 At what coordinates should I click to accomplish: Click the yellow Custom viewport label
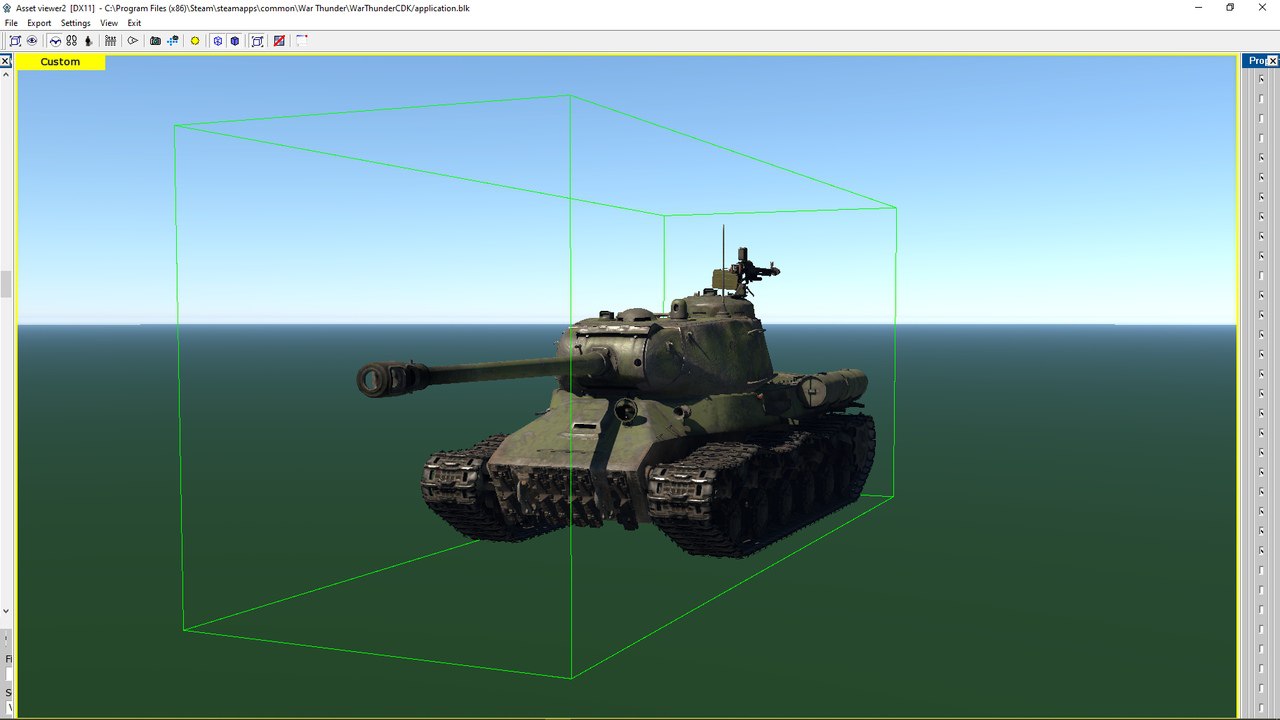[x=60, y=62]
